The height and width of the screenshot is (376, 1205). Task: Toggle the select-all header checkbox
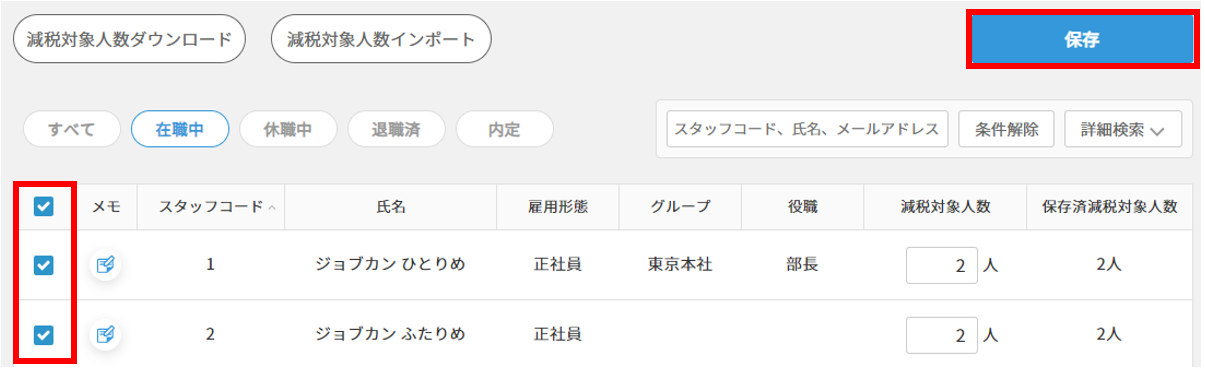pyautogui.click(x=43, y=207)
